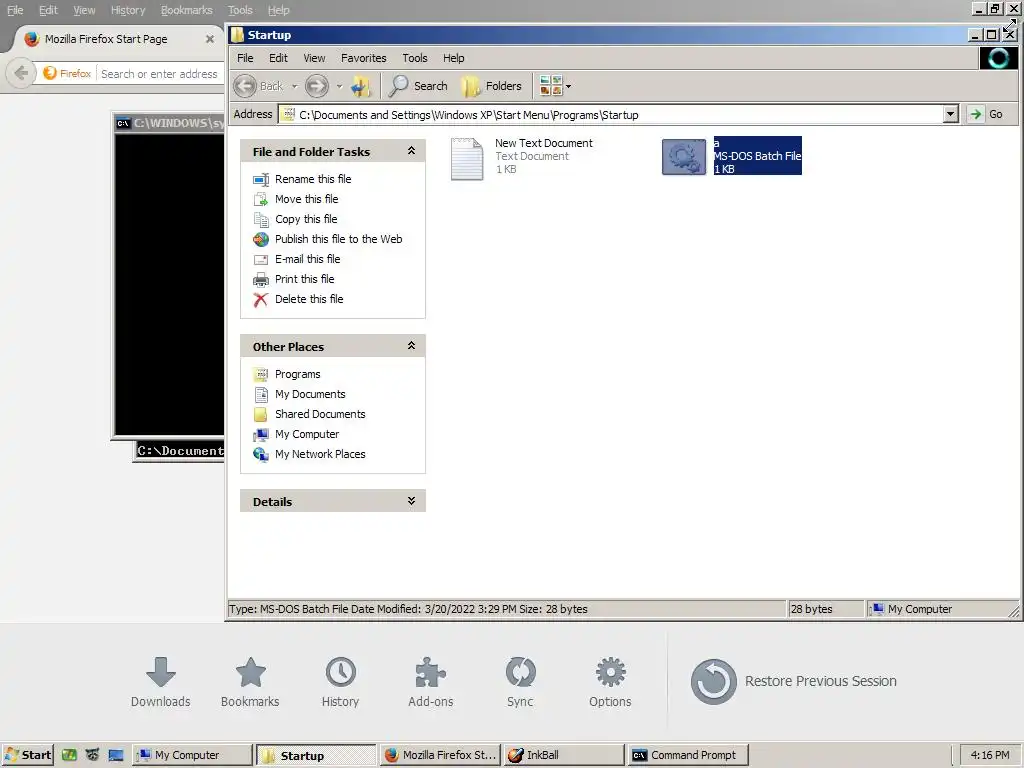
Task: Go up one folder level icon
Action: tap(360, 86)
